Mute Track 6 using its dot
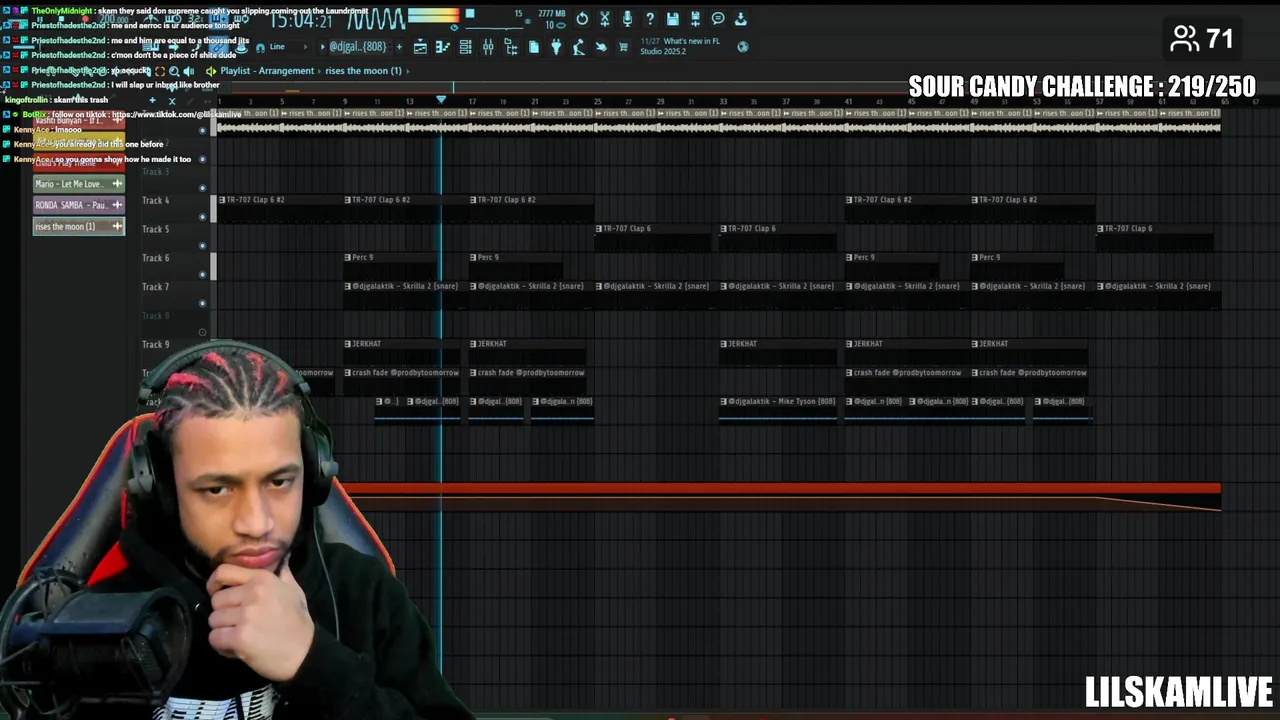1280x720 pixels. [x=202, y=274]
